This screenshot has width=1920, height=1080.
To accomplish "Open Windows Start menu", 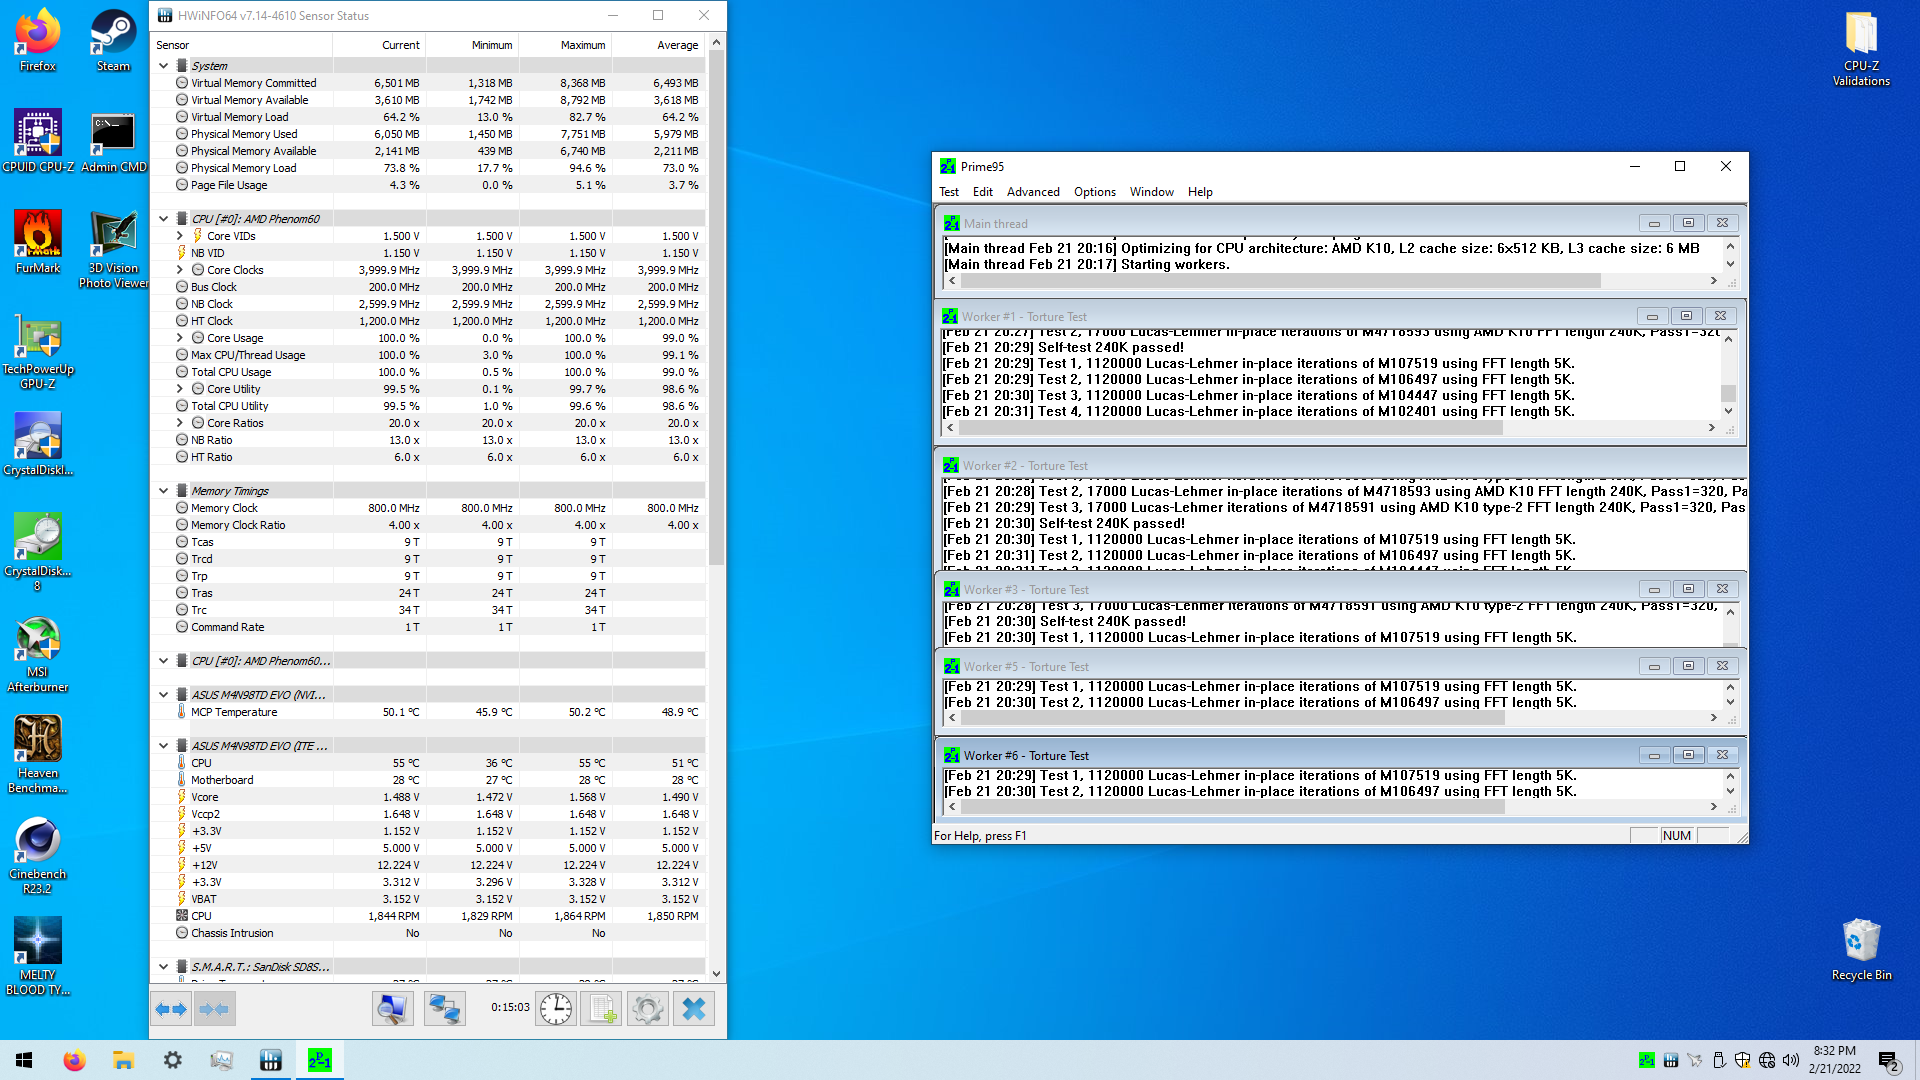I will pos(24,1060).
